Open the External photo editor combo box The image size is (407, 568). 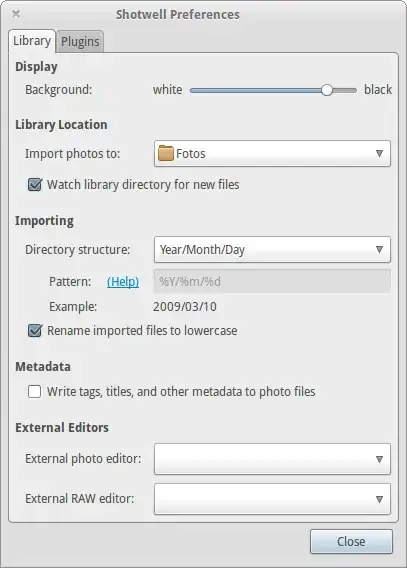(x=272, y=459)
